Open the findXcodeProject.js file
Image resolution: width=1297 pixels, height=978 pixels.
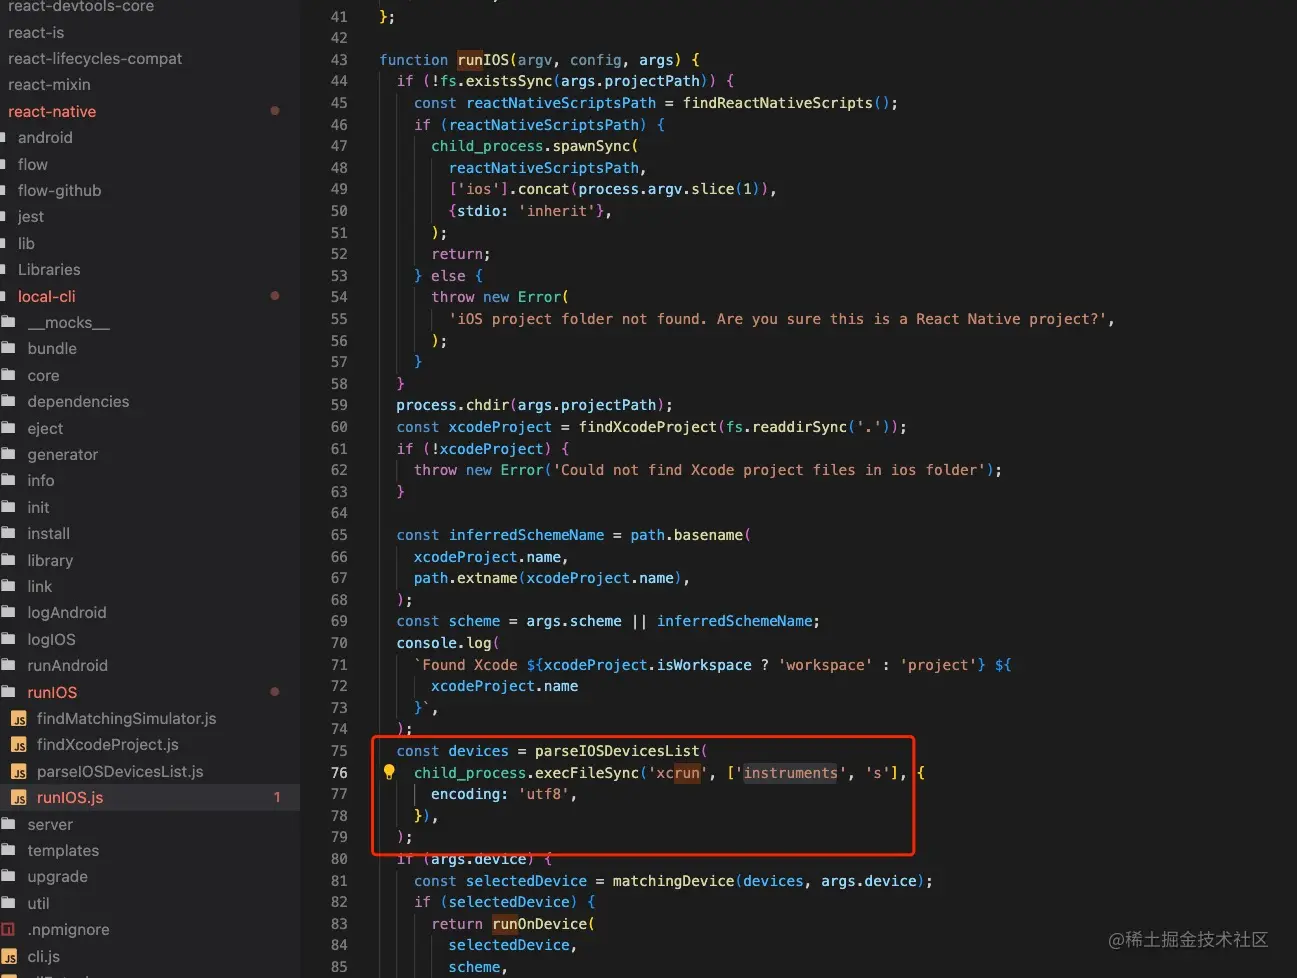pos(108,745)
